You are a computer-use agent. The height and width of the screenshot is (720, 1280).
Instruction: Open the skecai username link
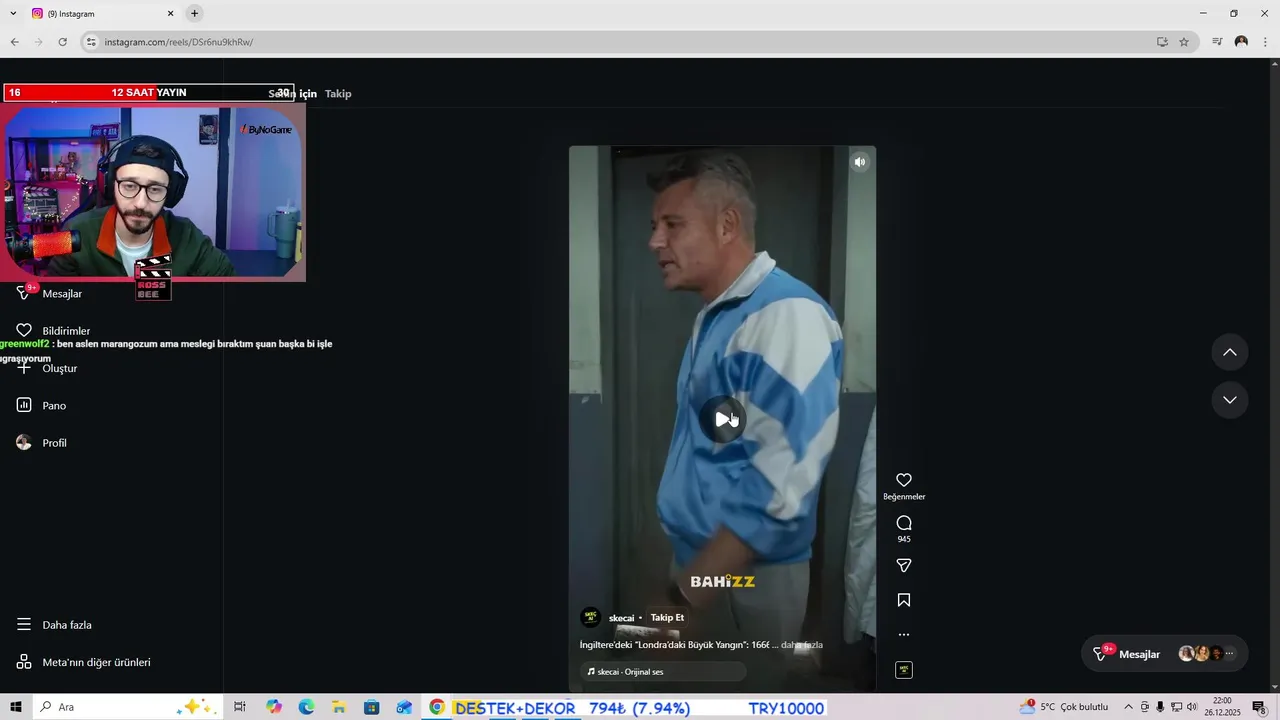click(x=621, y=618)
